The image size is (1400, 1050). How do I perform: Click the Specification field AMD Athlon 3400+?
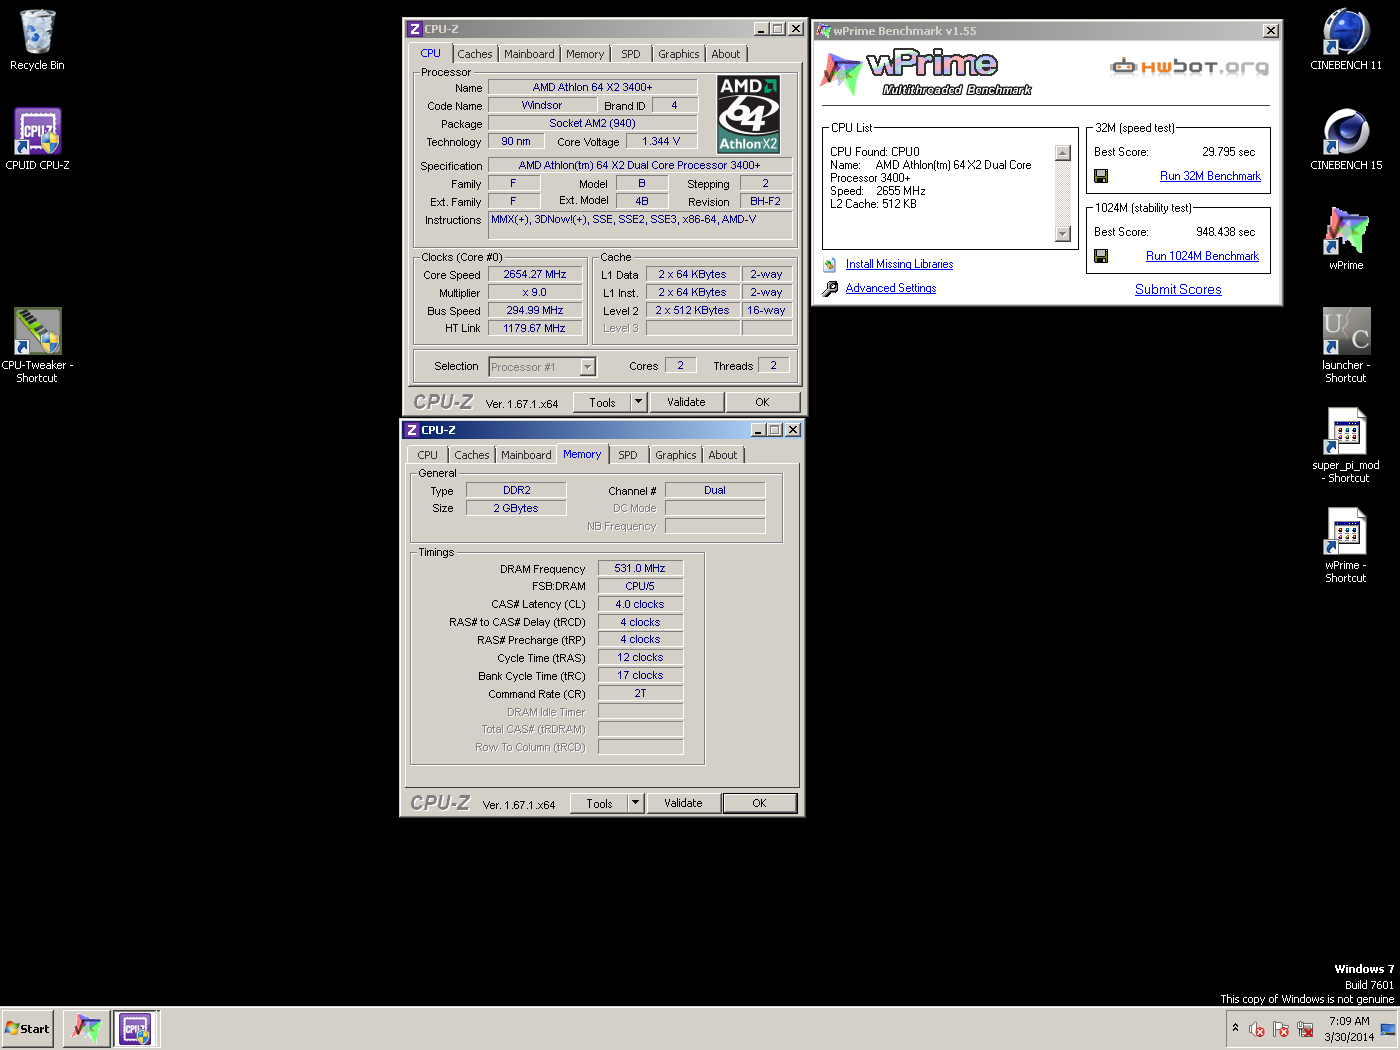[x=640, y=166]
